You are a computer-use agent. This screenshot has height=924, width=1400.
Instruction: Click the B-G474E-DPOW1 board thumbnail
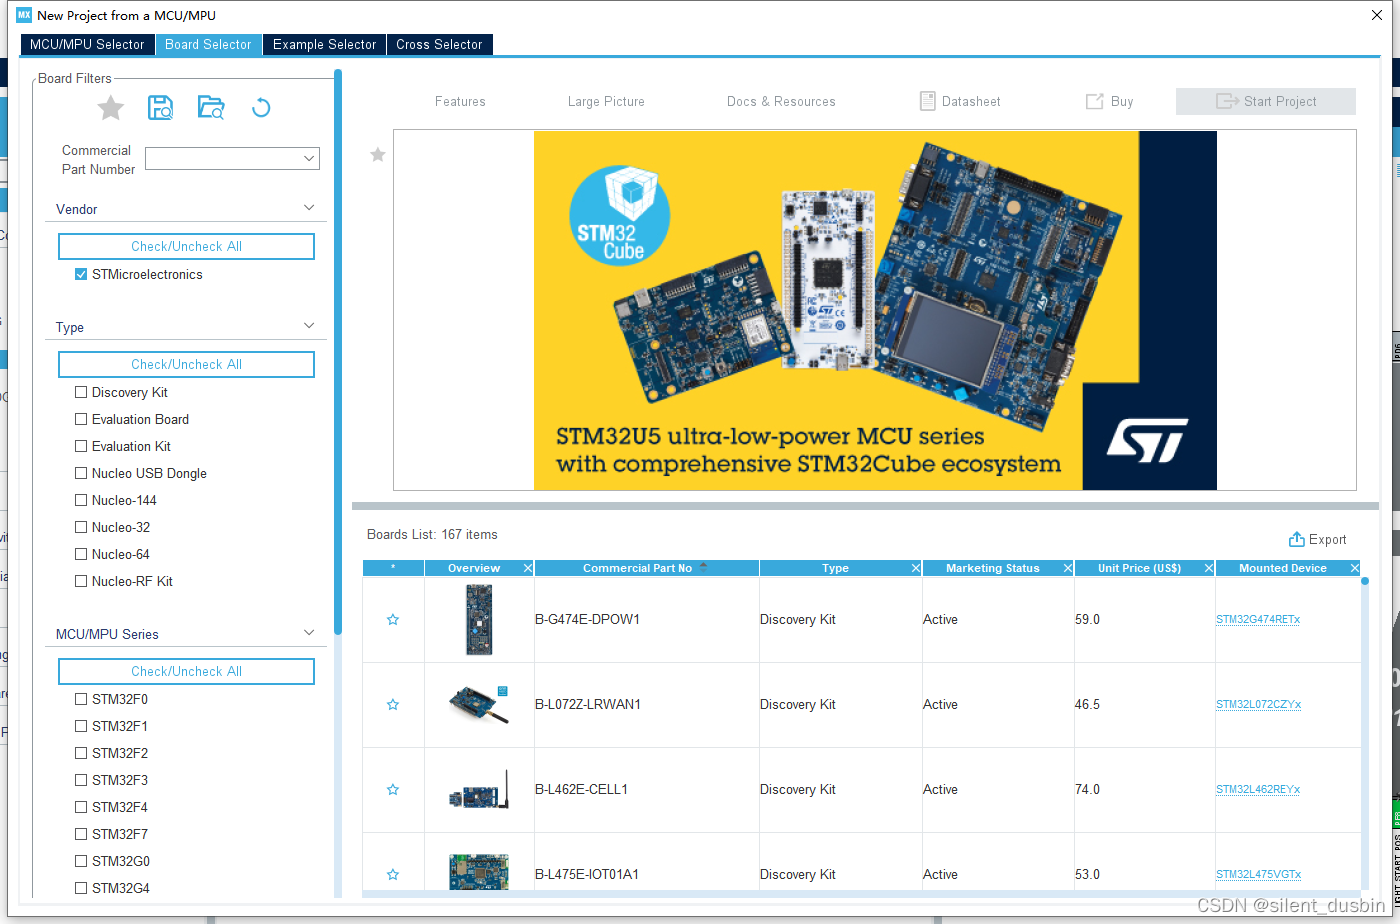(x=479, y=620)
